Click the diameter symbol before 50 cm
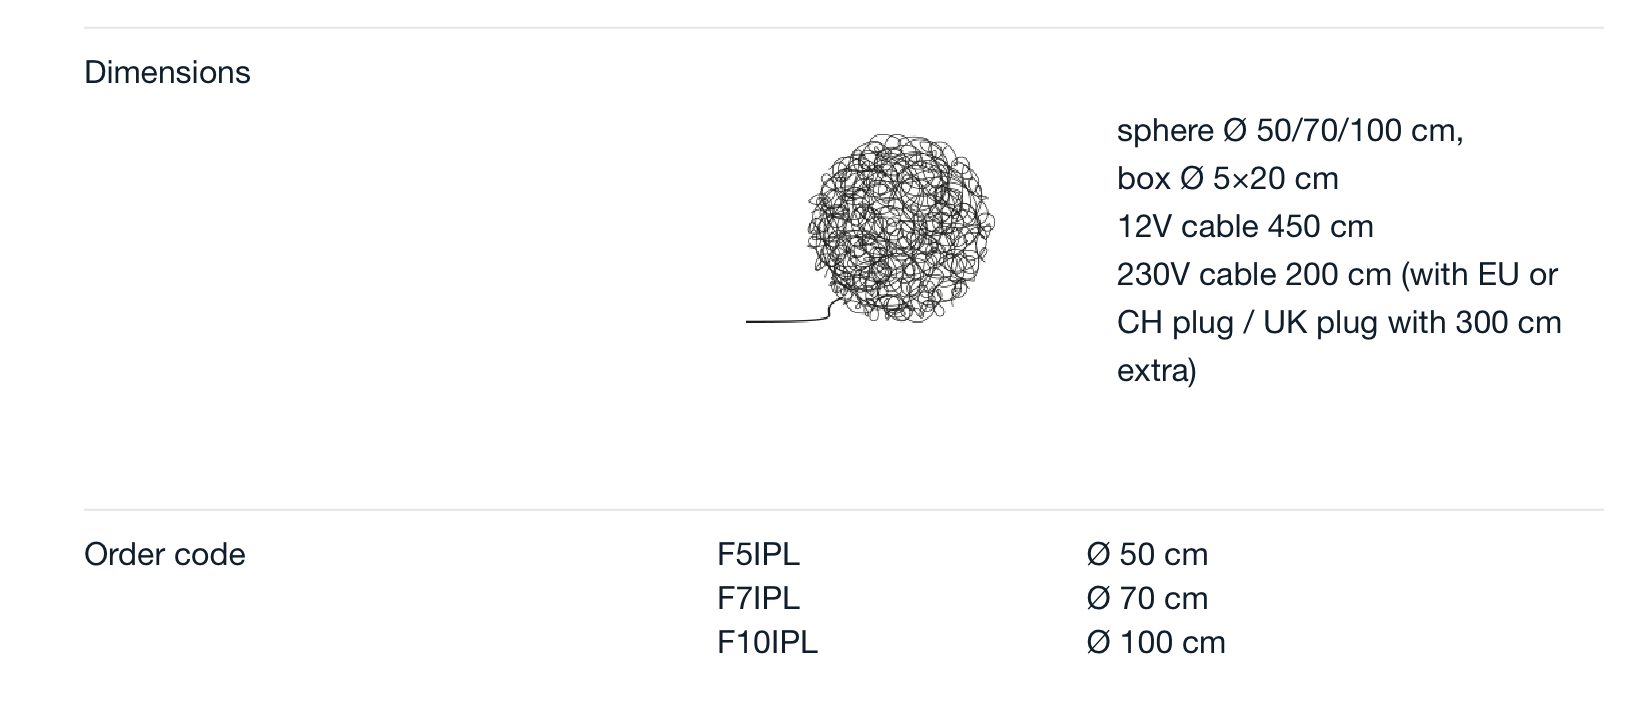 (1098, 554)
